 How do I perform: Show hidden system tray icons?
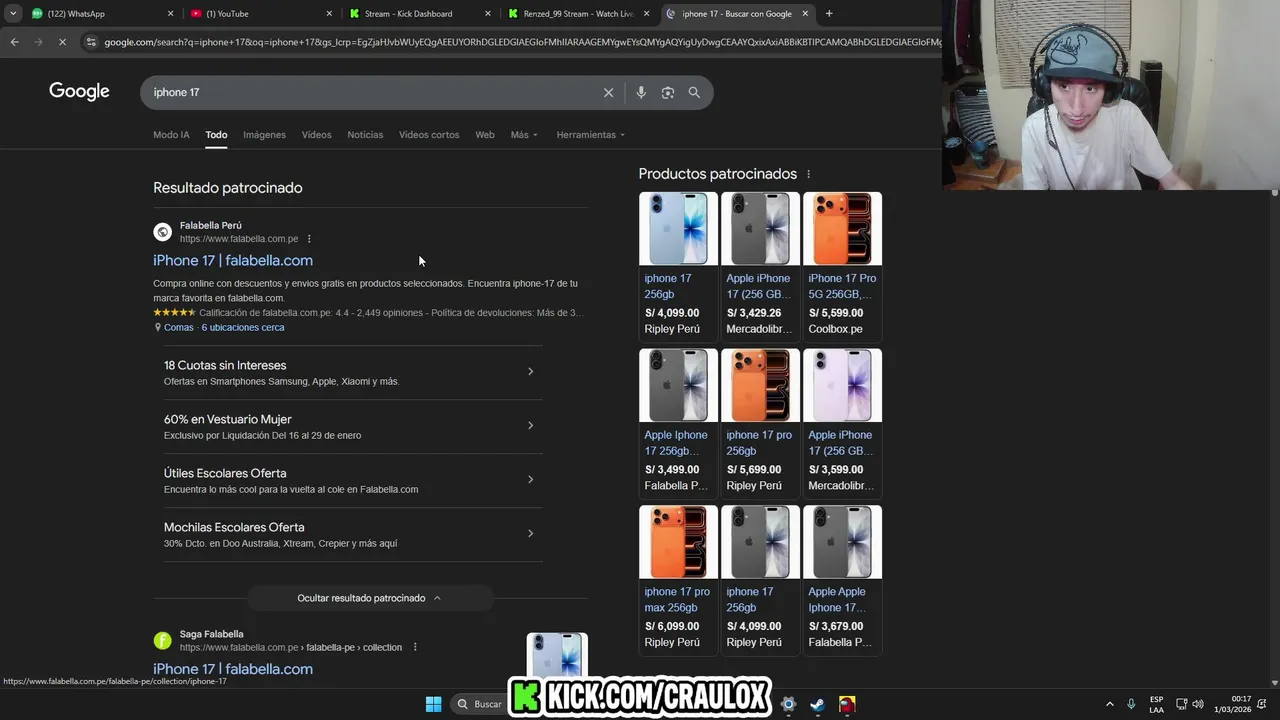[1109, 704]
